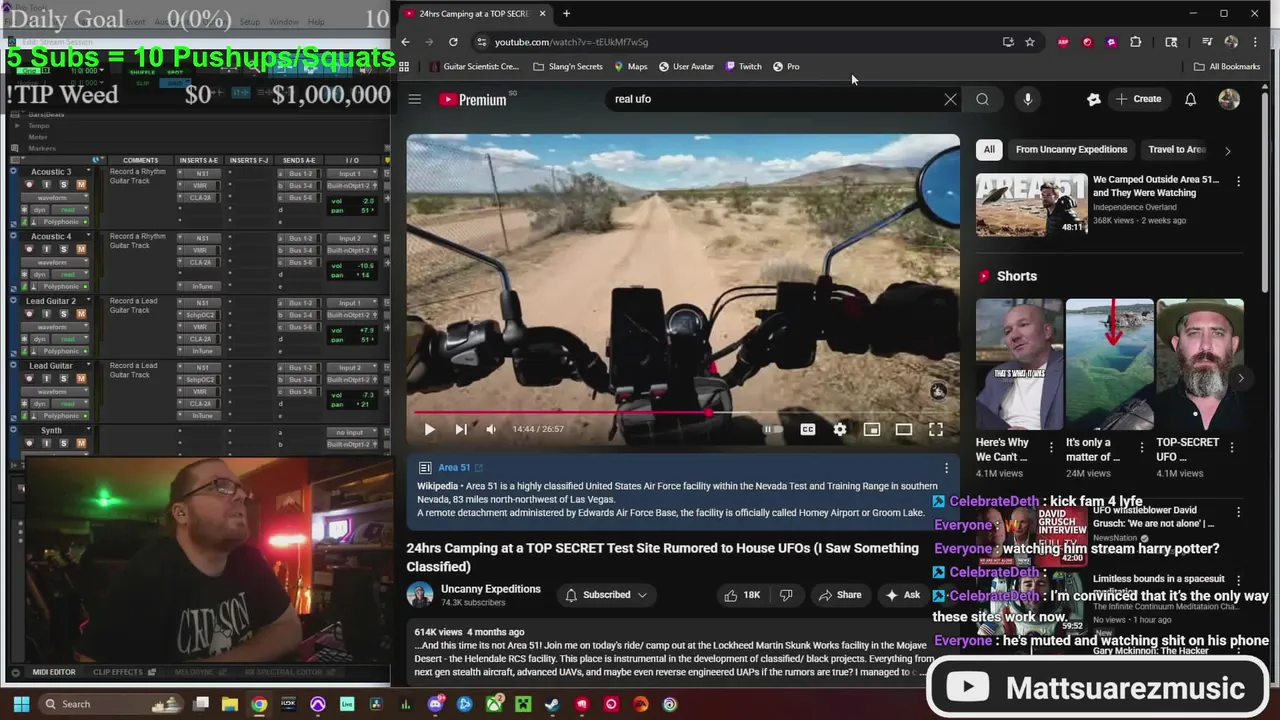The image size is (1280, 720).
Task: Open InTune insert on Lead Guitar
Action: click(x=200, y=415)
